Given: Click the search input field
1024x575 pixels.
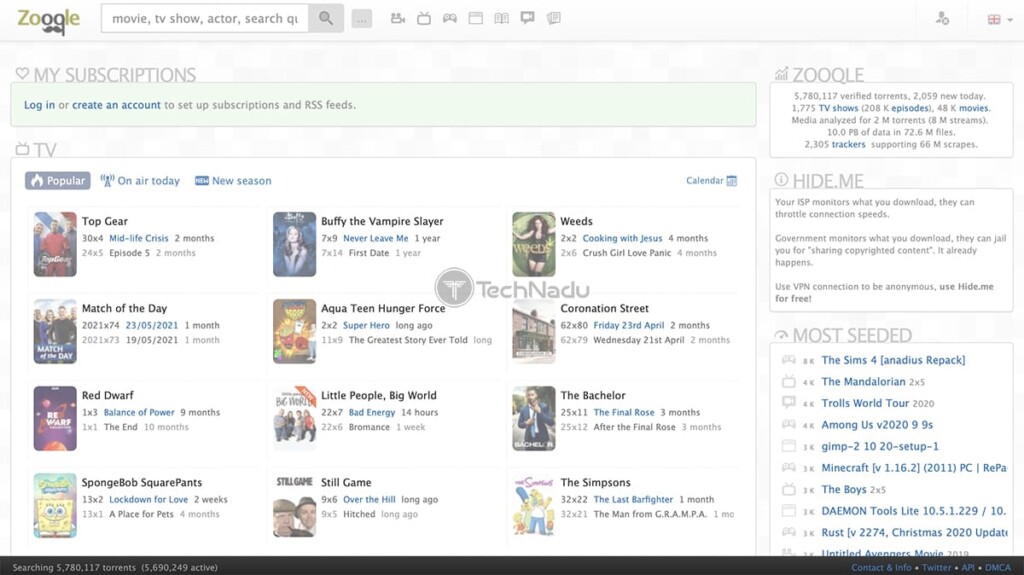Looking at the screenshot, I should [204, 18].
